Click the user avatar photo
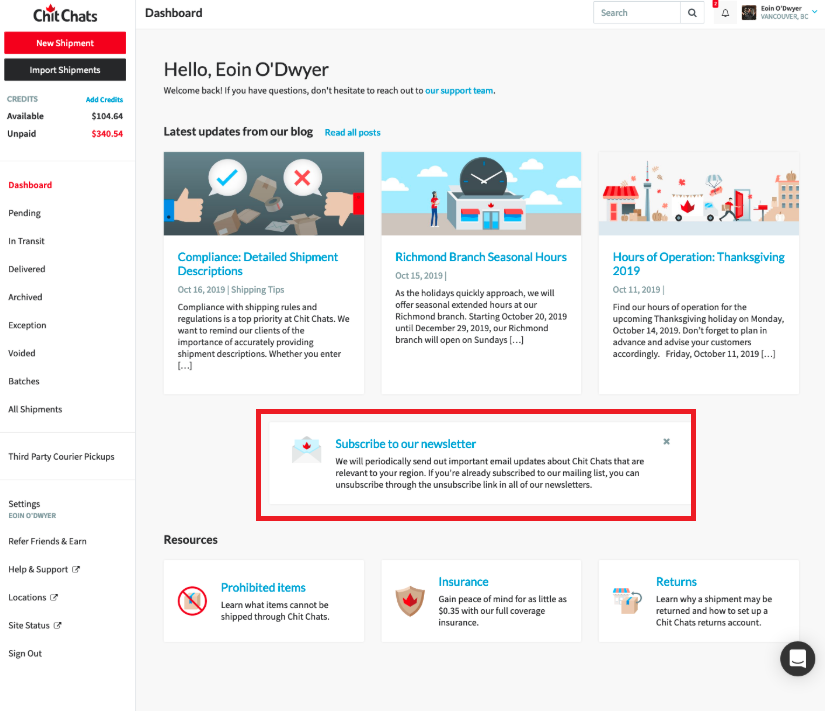 749,12
